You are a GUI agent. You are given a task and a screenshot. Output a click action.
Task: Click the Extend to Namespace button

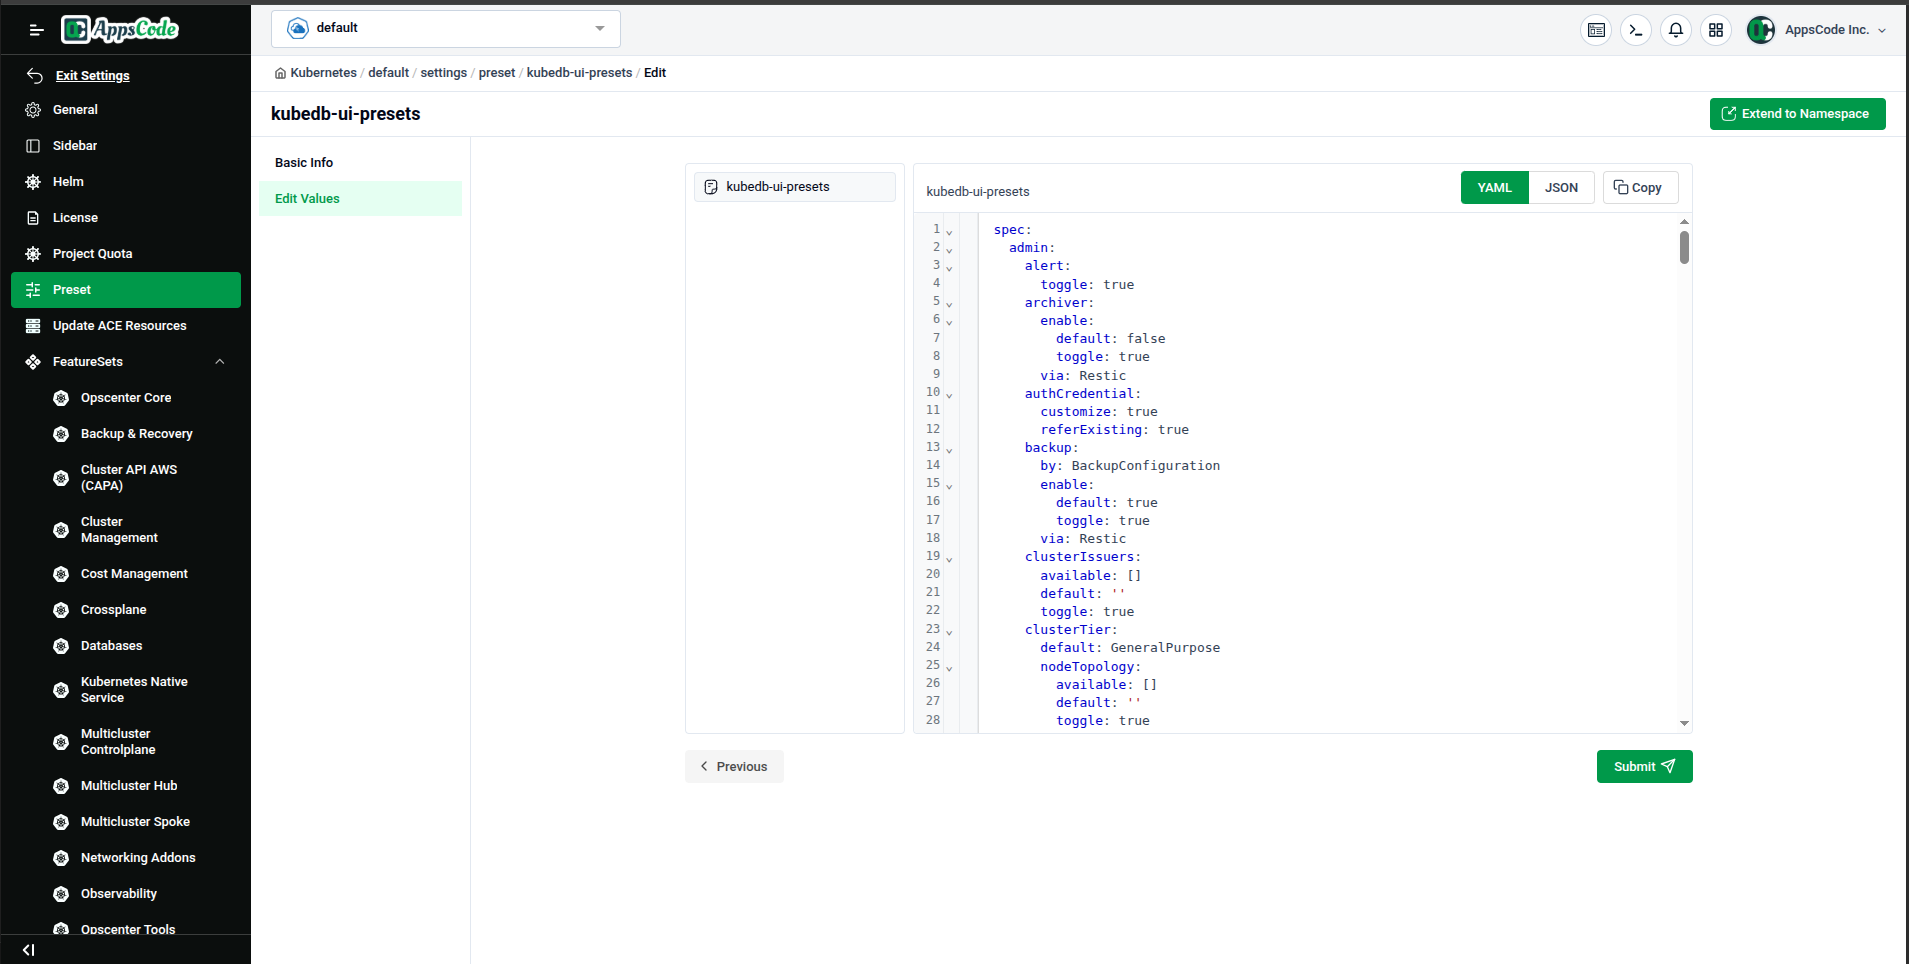coord(1796,113)
